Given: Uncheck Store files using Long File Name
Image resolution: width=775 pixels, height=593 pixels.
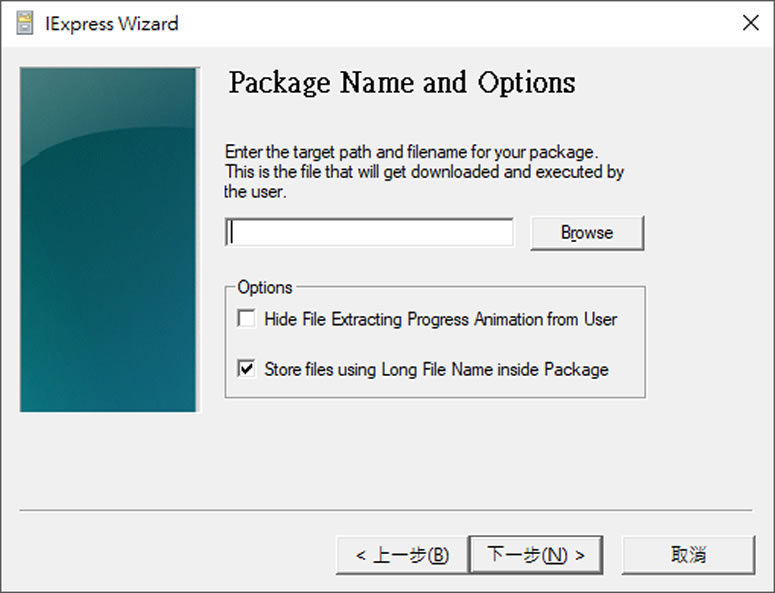Looking at the screenshot, I should [x=246, y=369].
